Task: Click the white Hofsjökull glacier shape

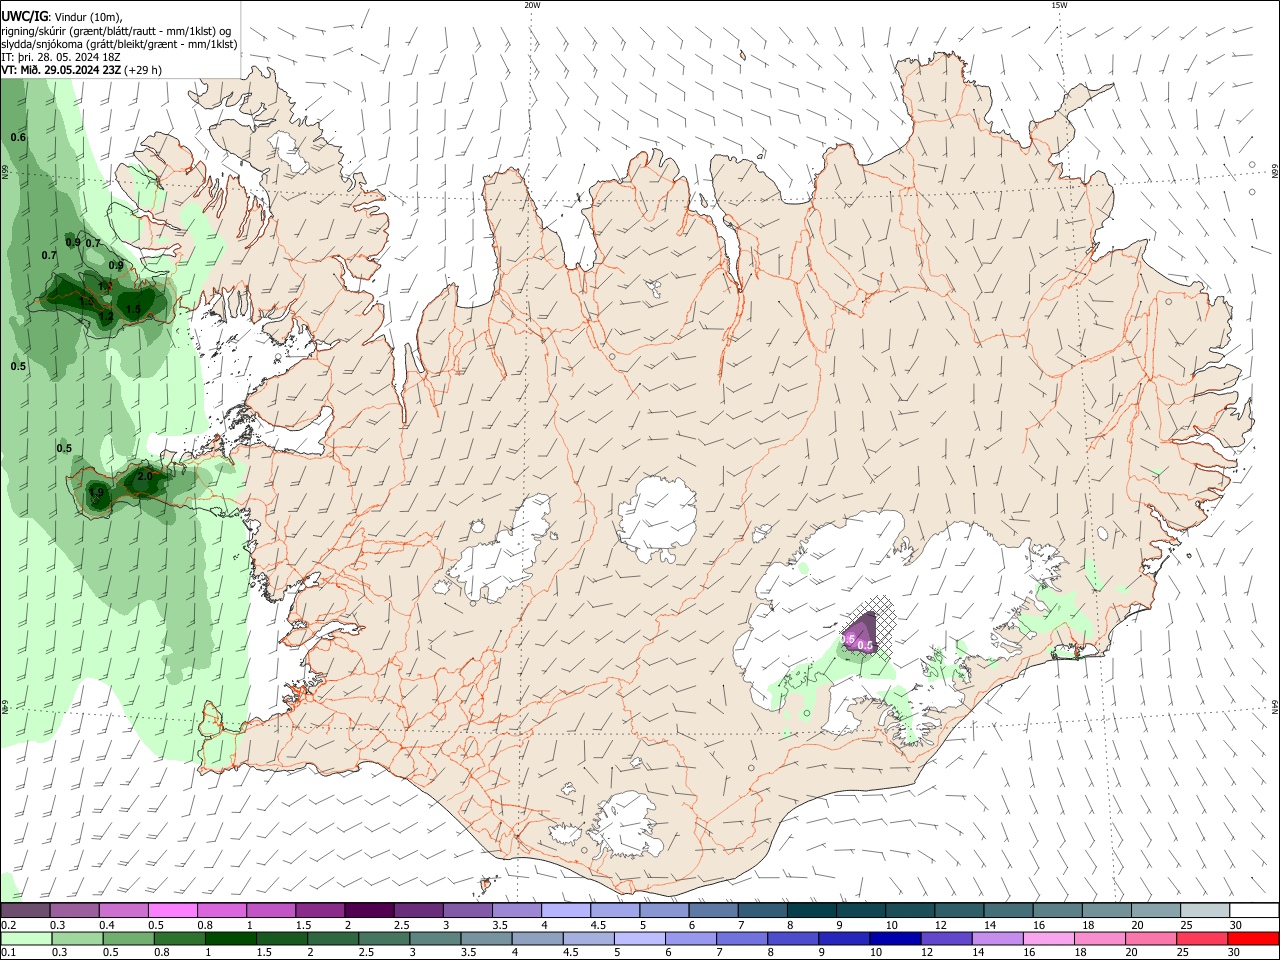Action: point(657,518)
